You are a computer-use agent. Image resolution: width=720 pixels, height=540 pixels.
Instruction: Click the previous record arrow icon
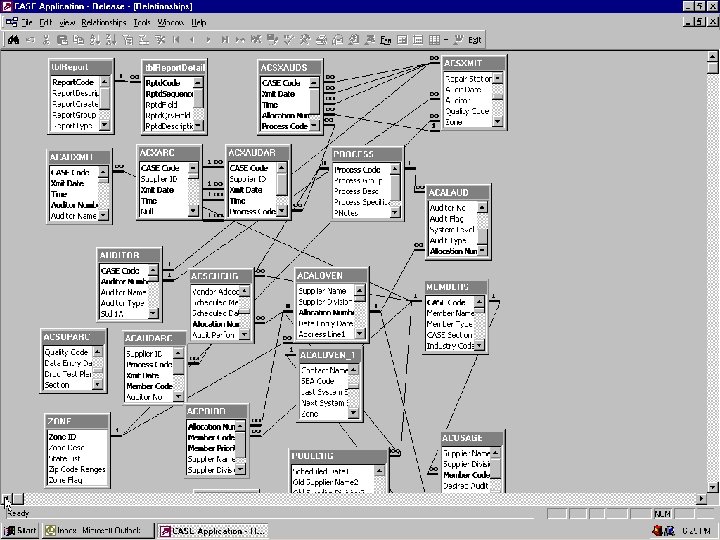coord(192,40)
